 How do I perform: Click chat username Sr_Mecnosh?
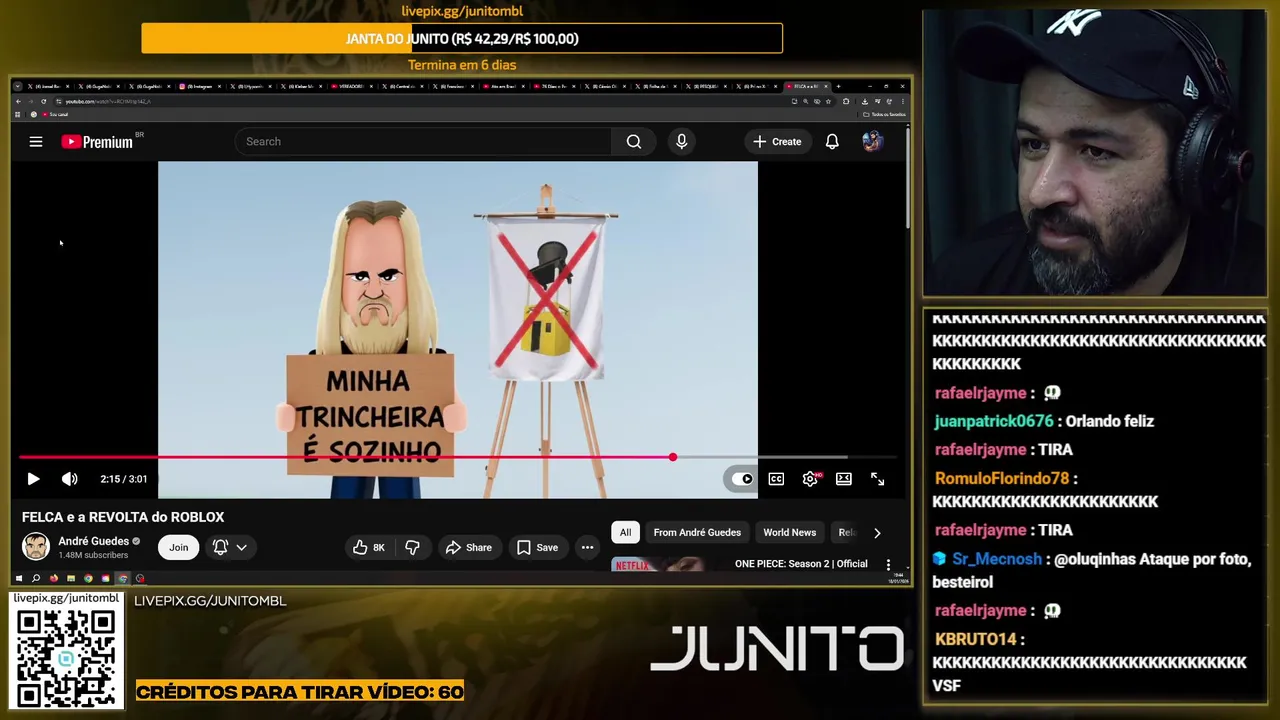(997, 559)
